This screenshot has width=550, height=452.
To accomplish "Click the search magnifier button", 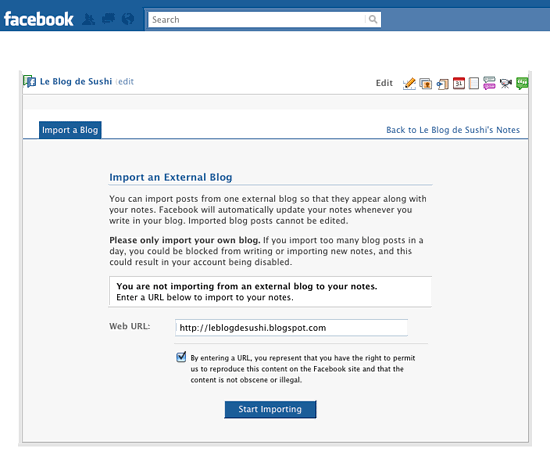I will (x=373, y=19).
